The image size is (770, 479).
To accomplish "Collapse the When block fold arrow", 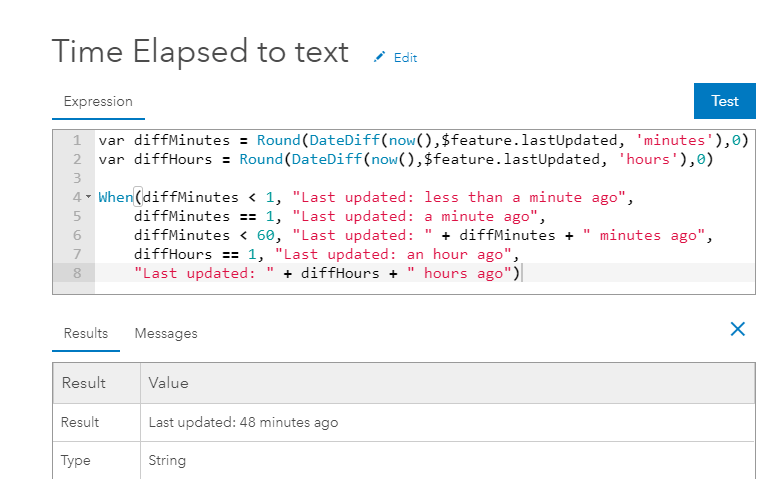I will (x=90, y=198).
